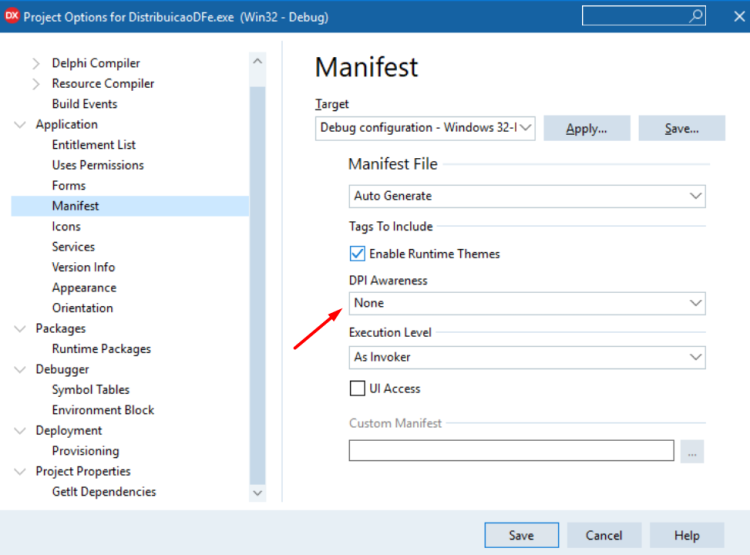Select Environment Block in the tree
This screenshot has width=750, height=555.
(x=103, y=410)
